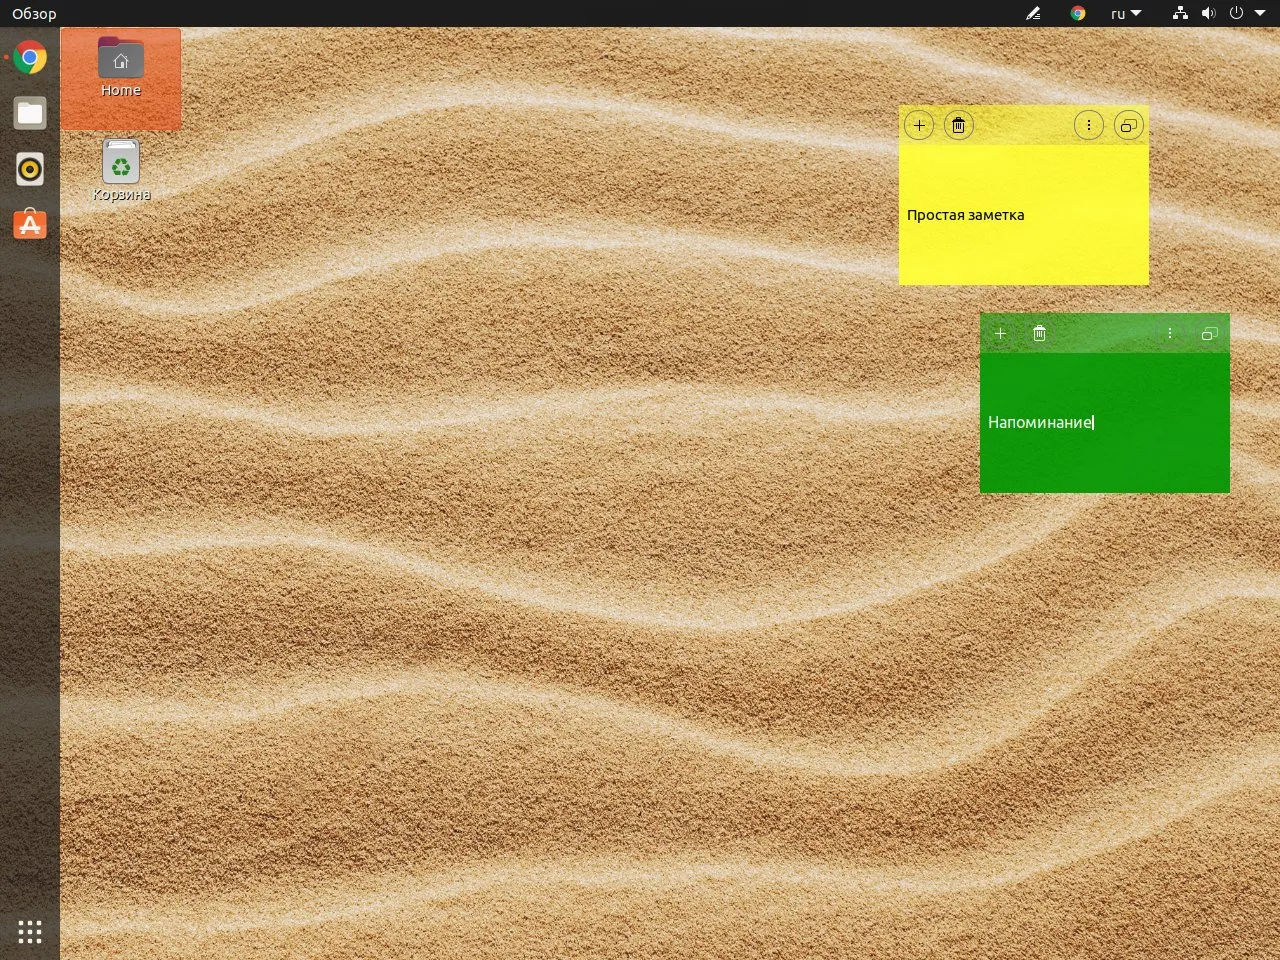The image size is (1280, 960).
Task: Click the yellow note's window stack icon
Action: 1128,125
